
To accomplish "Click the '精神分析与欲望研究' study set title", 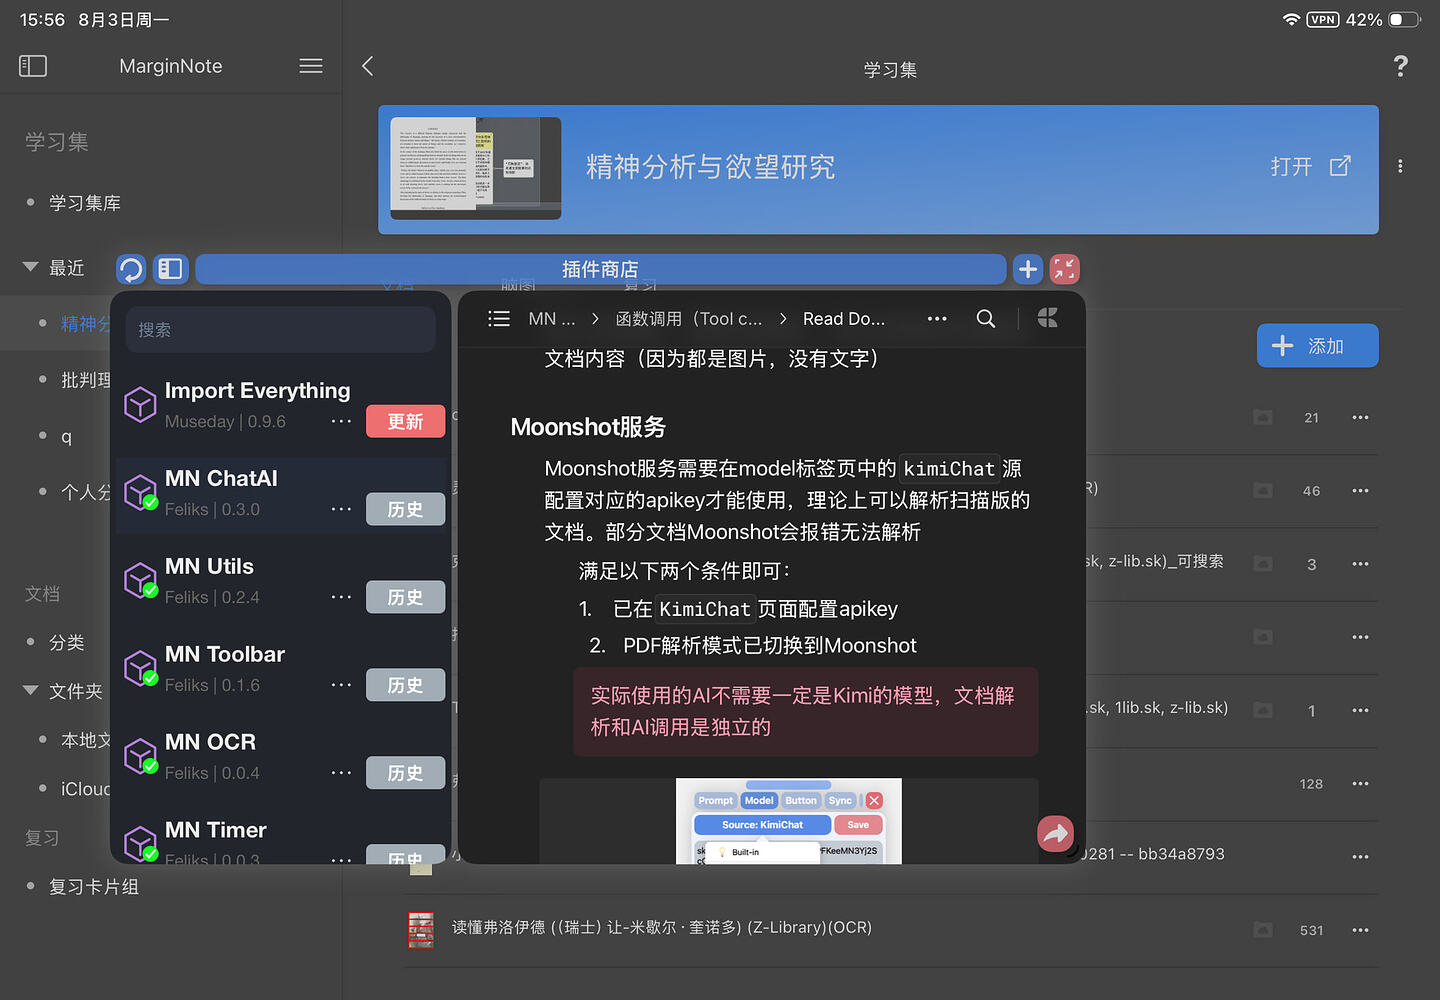I will coord(710,167).
